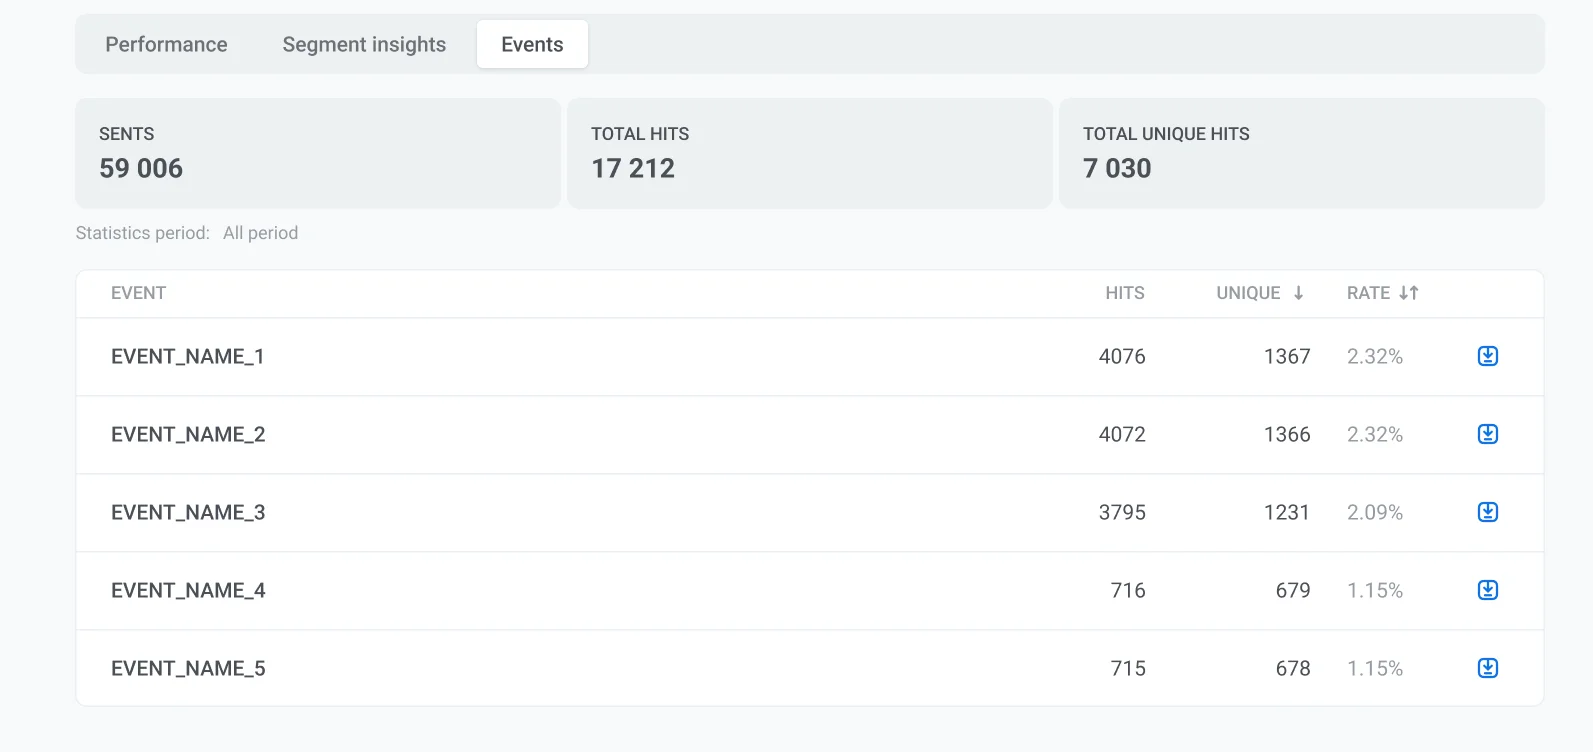
Task: Open the Performance tab
Action: click(x=166, y=44)
